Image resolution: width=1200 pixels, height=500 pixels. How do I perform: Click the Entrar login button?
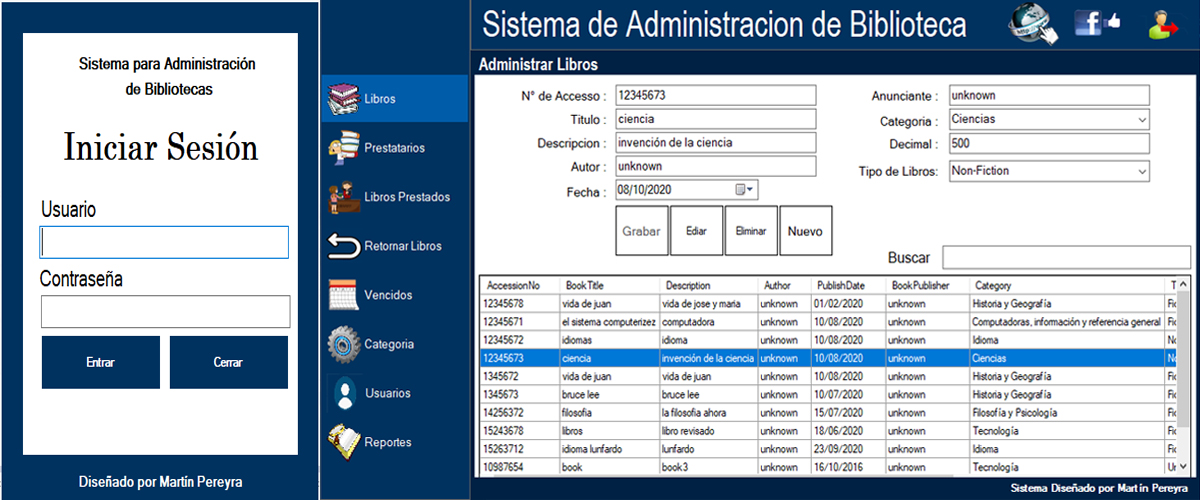coord(100,362)
